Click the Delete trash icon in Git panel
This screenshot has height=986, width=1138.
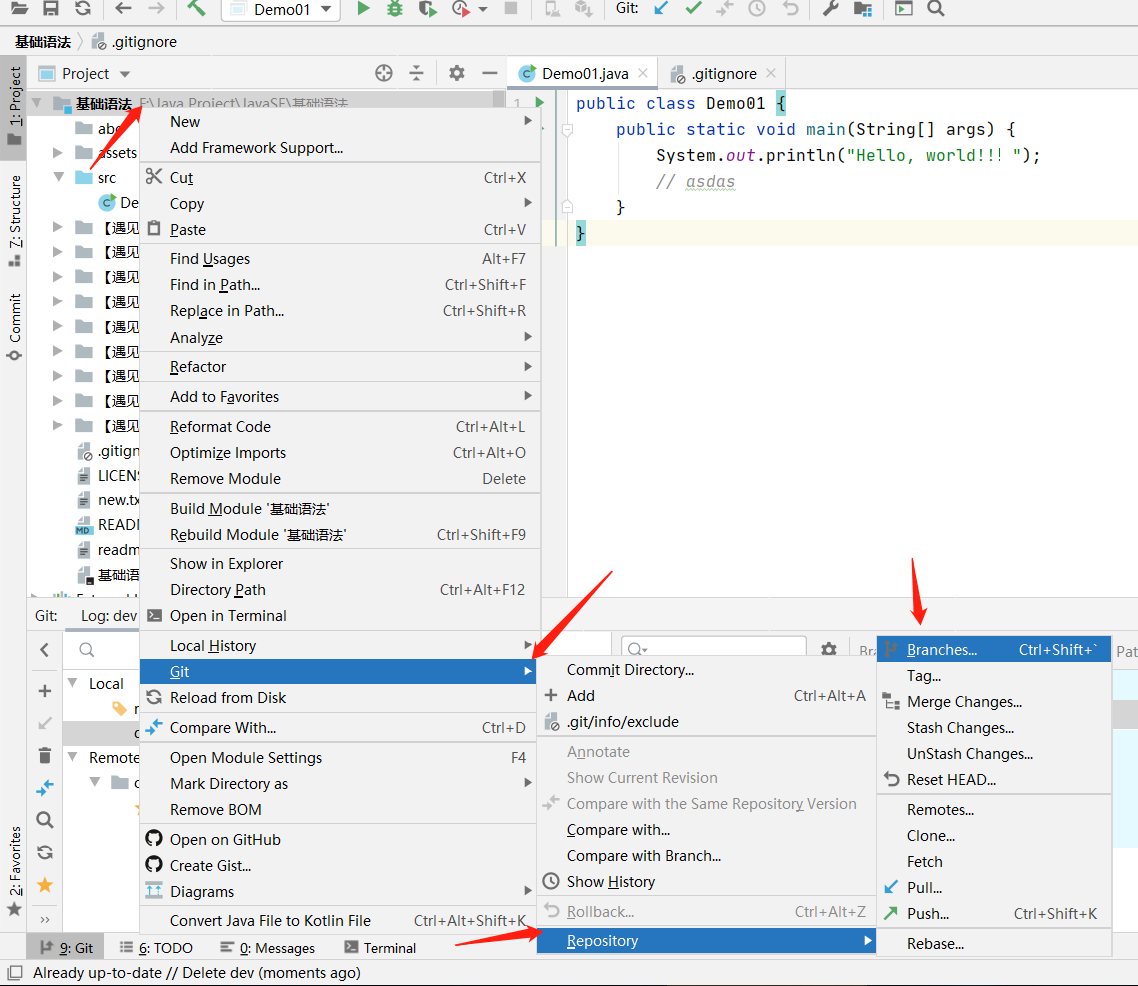click(44, 755)
